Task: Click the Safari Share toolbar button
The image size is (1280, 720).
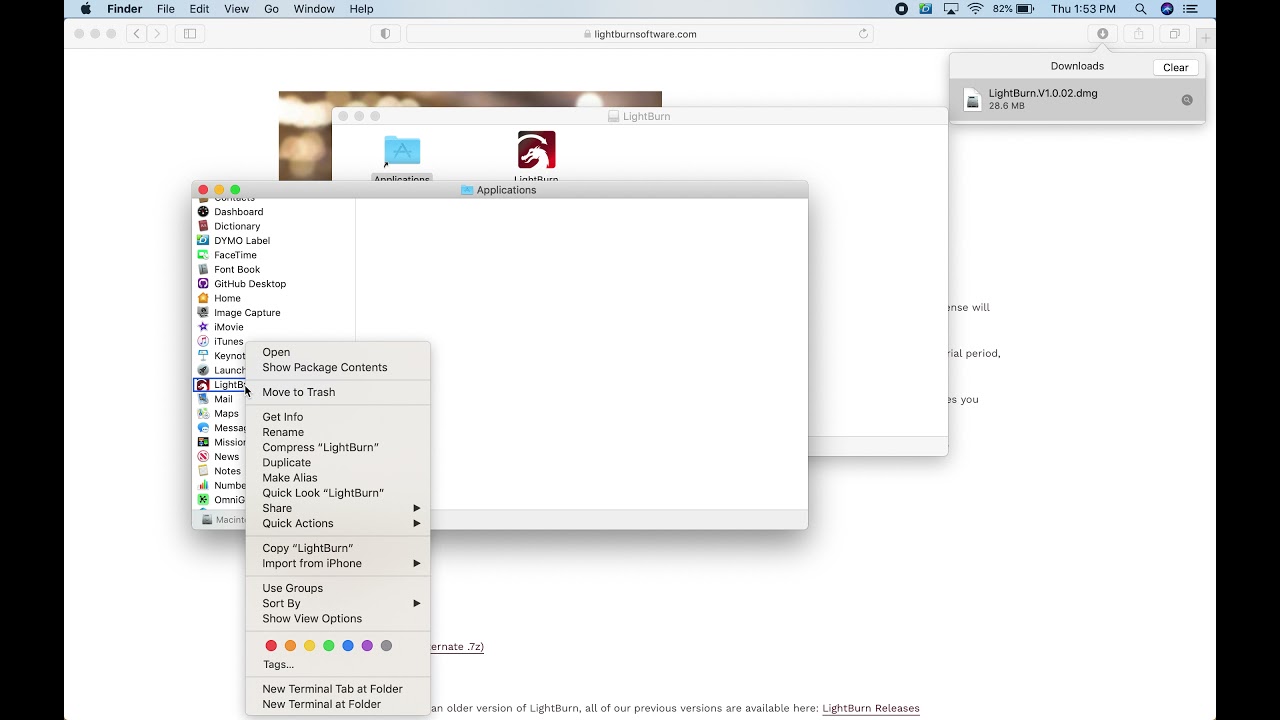Action: click(1138, 34)
